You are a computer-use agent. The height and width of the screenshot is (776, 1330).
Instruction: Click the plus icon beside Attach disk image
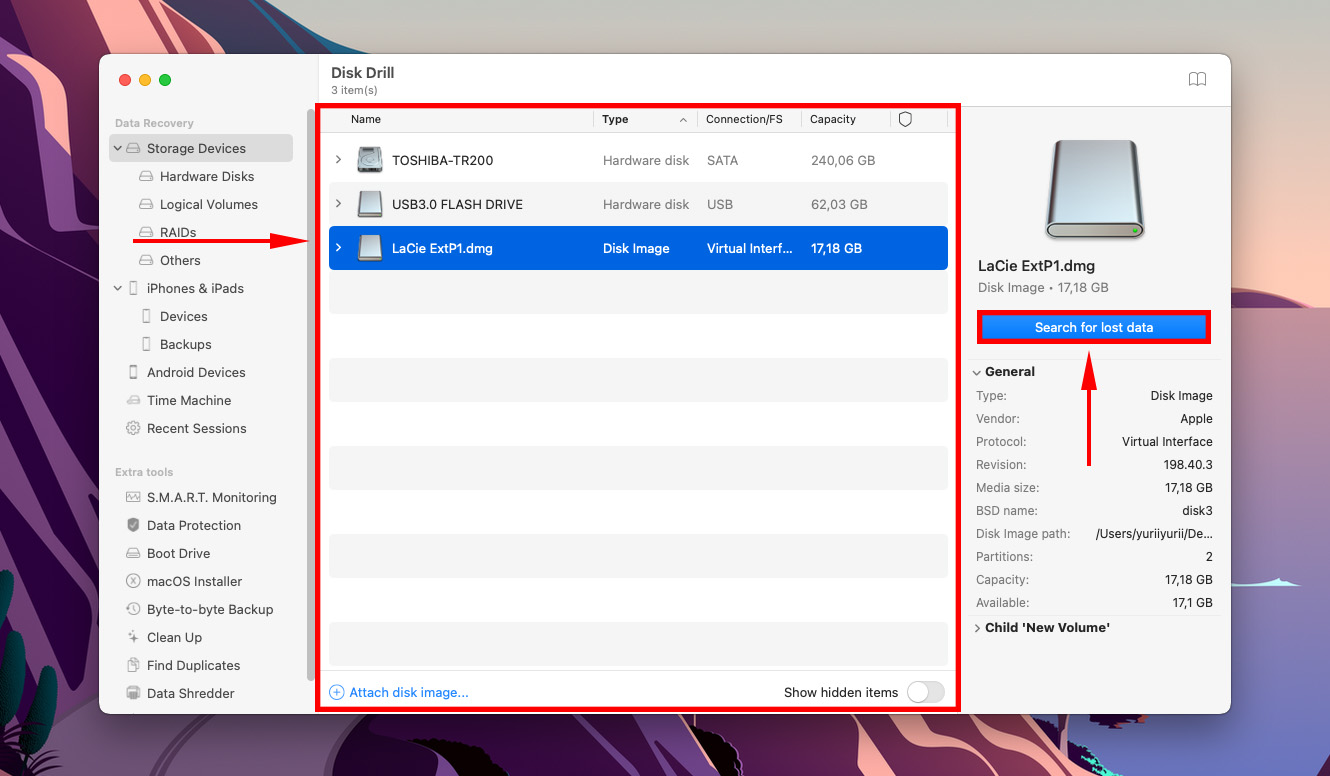coord(337,692)
